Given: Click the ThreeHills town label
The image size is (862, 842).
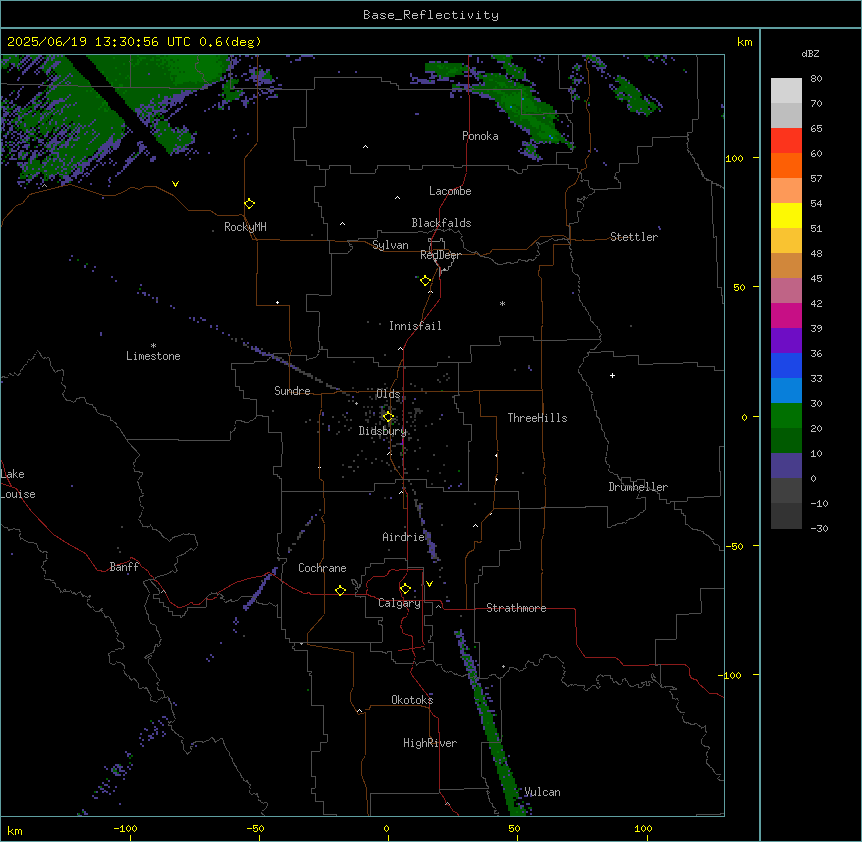Looking at the screenshot, I should [537, 418].
